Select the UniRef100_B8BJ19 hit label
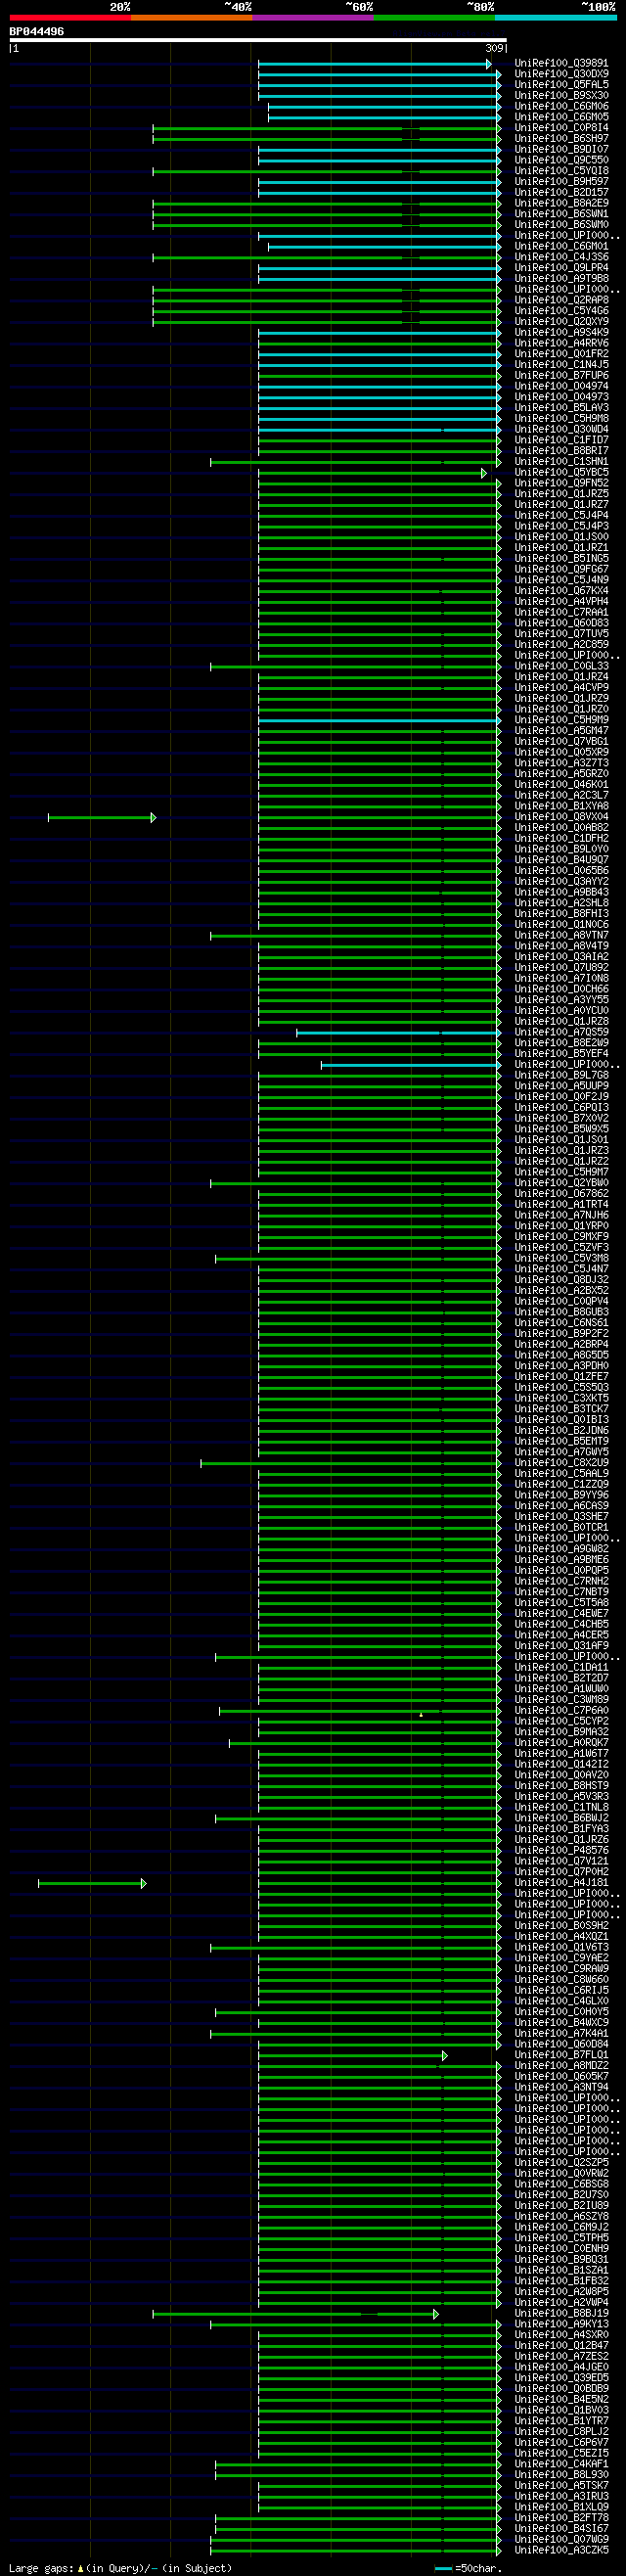 coord(562,2313)
